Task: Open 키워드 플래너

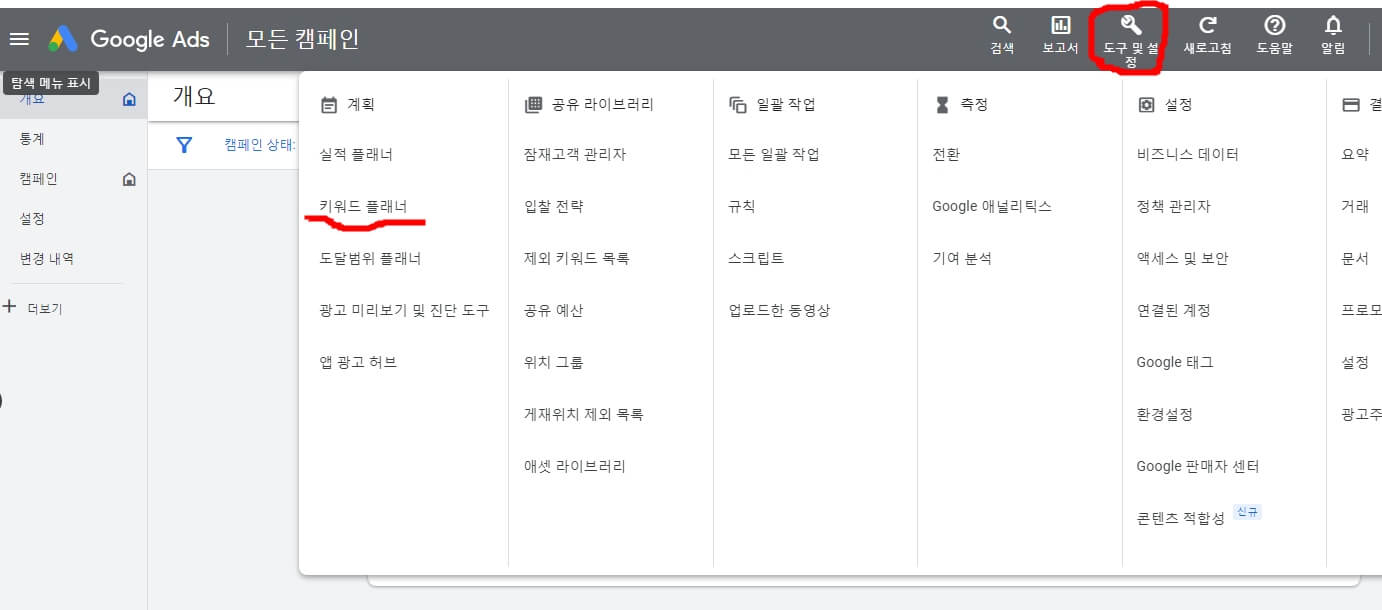Action: [x=363, y=207]
